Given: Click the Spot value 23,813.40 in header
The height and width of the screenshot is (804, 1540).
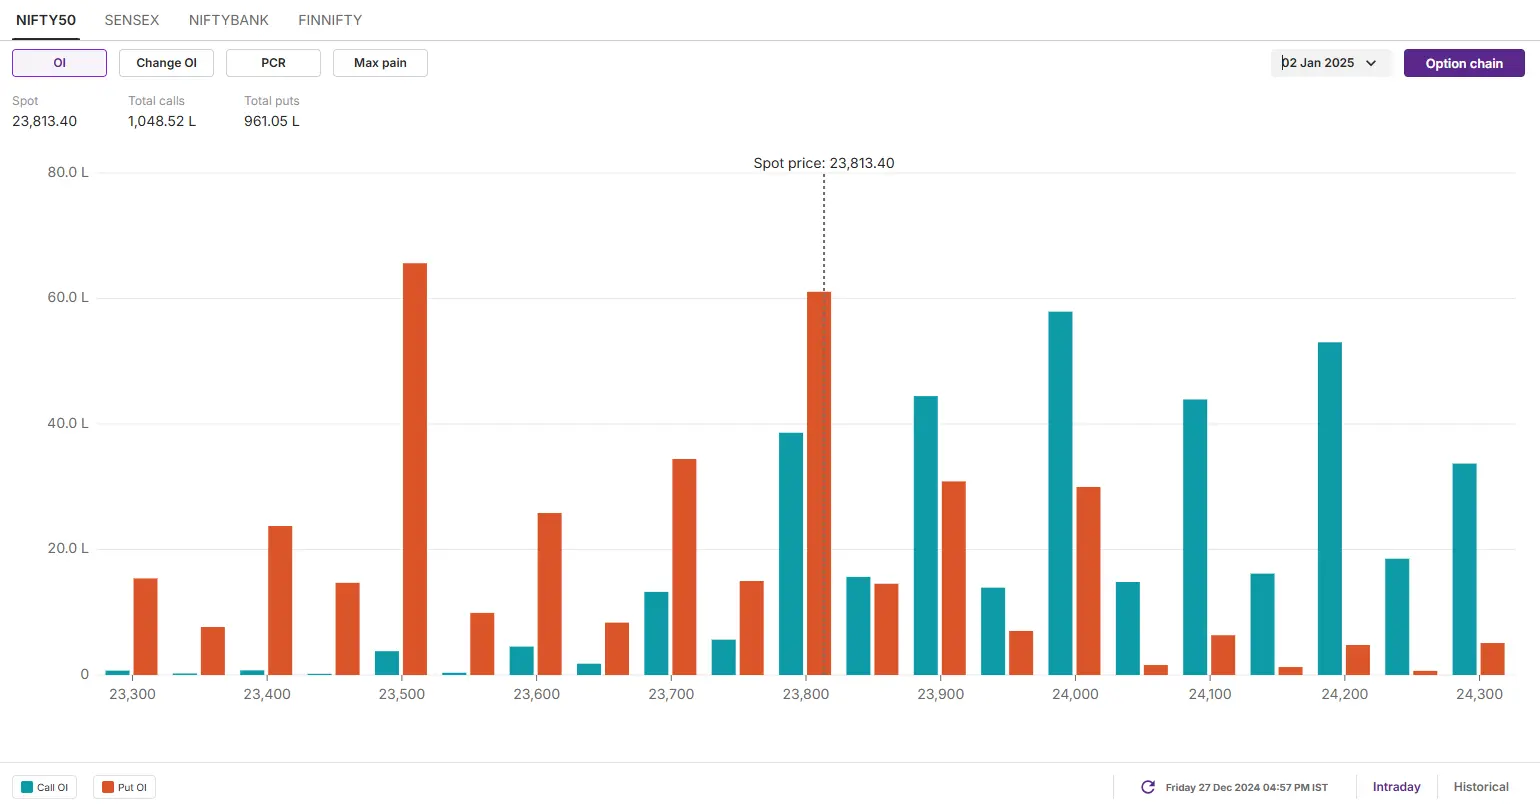Looking at the screenshot, I should click(44, 121).
